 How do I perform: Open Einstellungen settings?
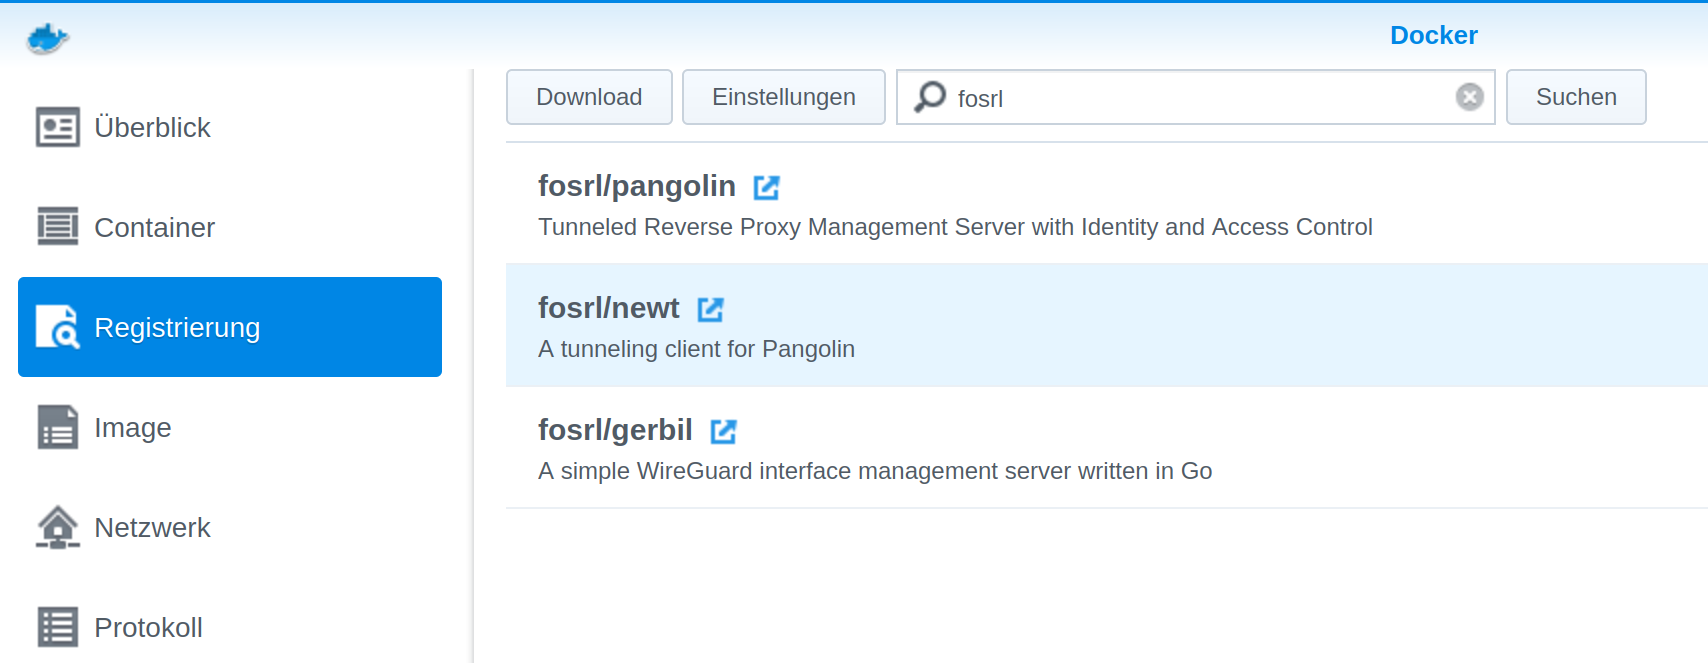784,97
